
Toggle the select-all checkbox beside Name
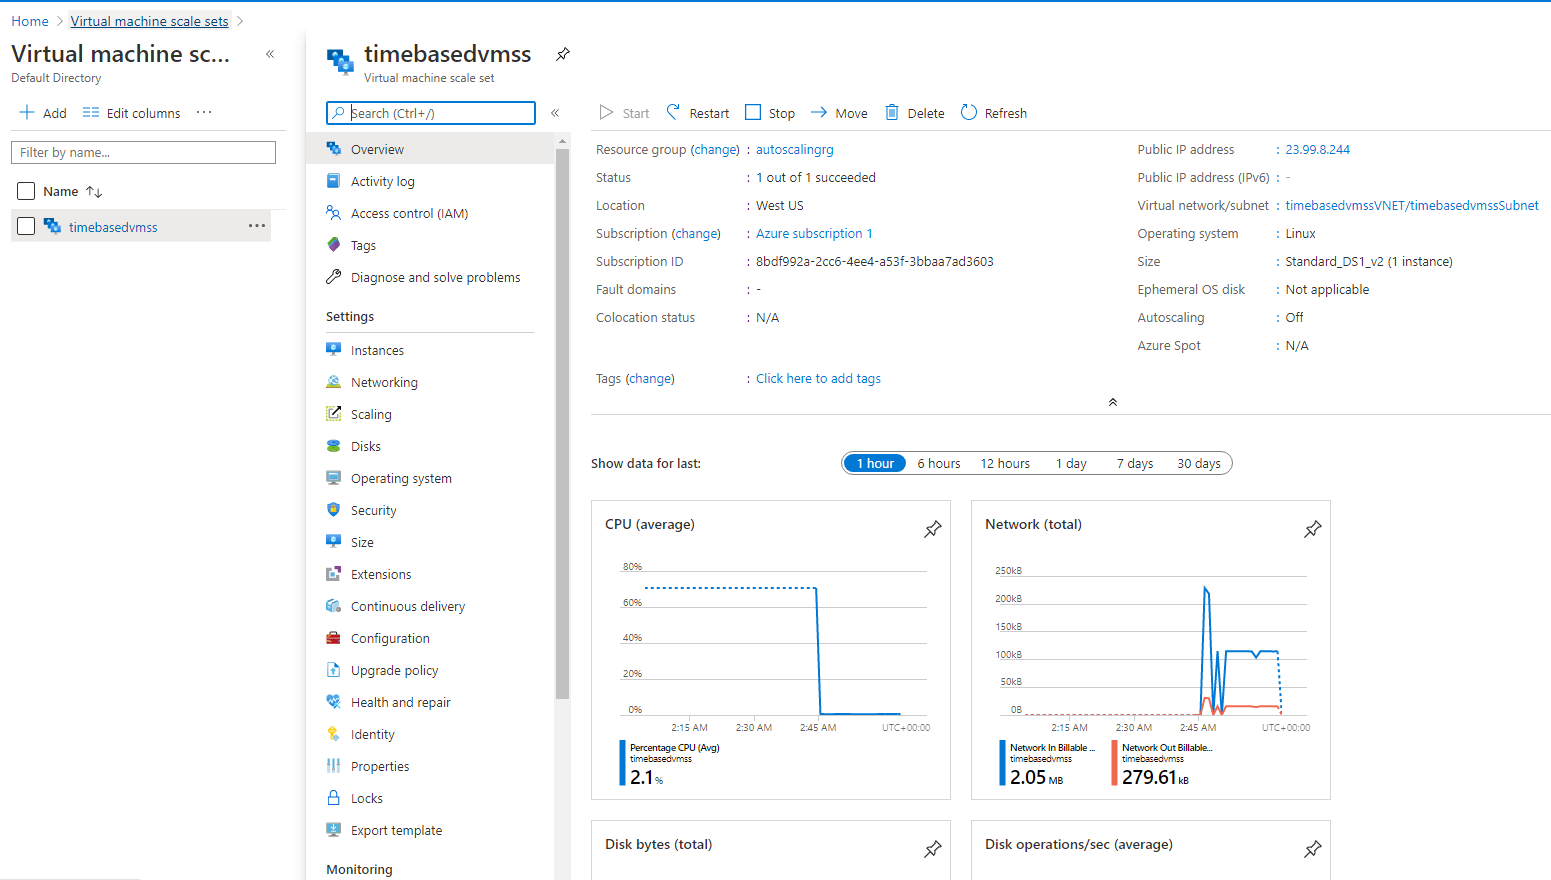pyautogui.click(x=26, y=191)
